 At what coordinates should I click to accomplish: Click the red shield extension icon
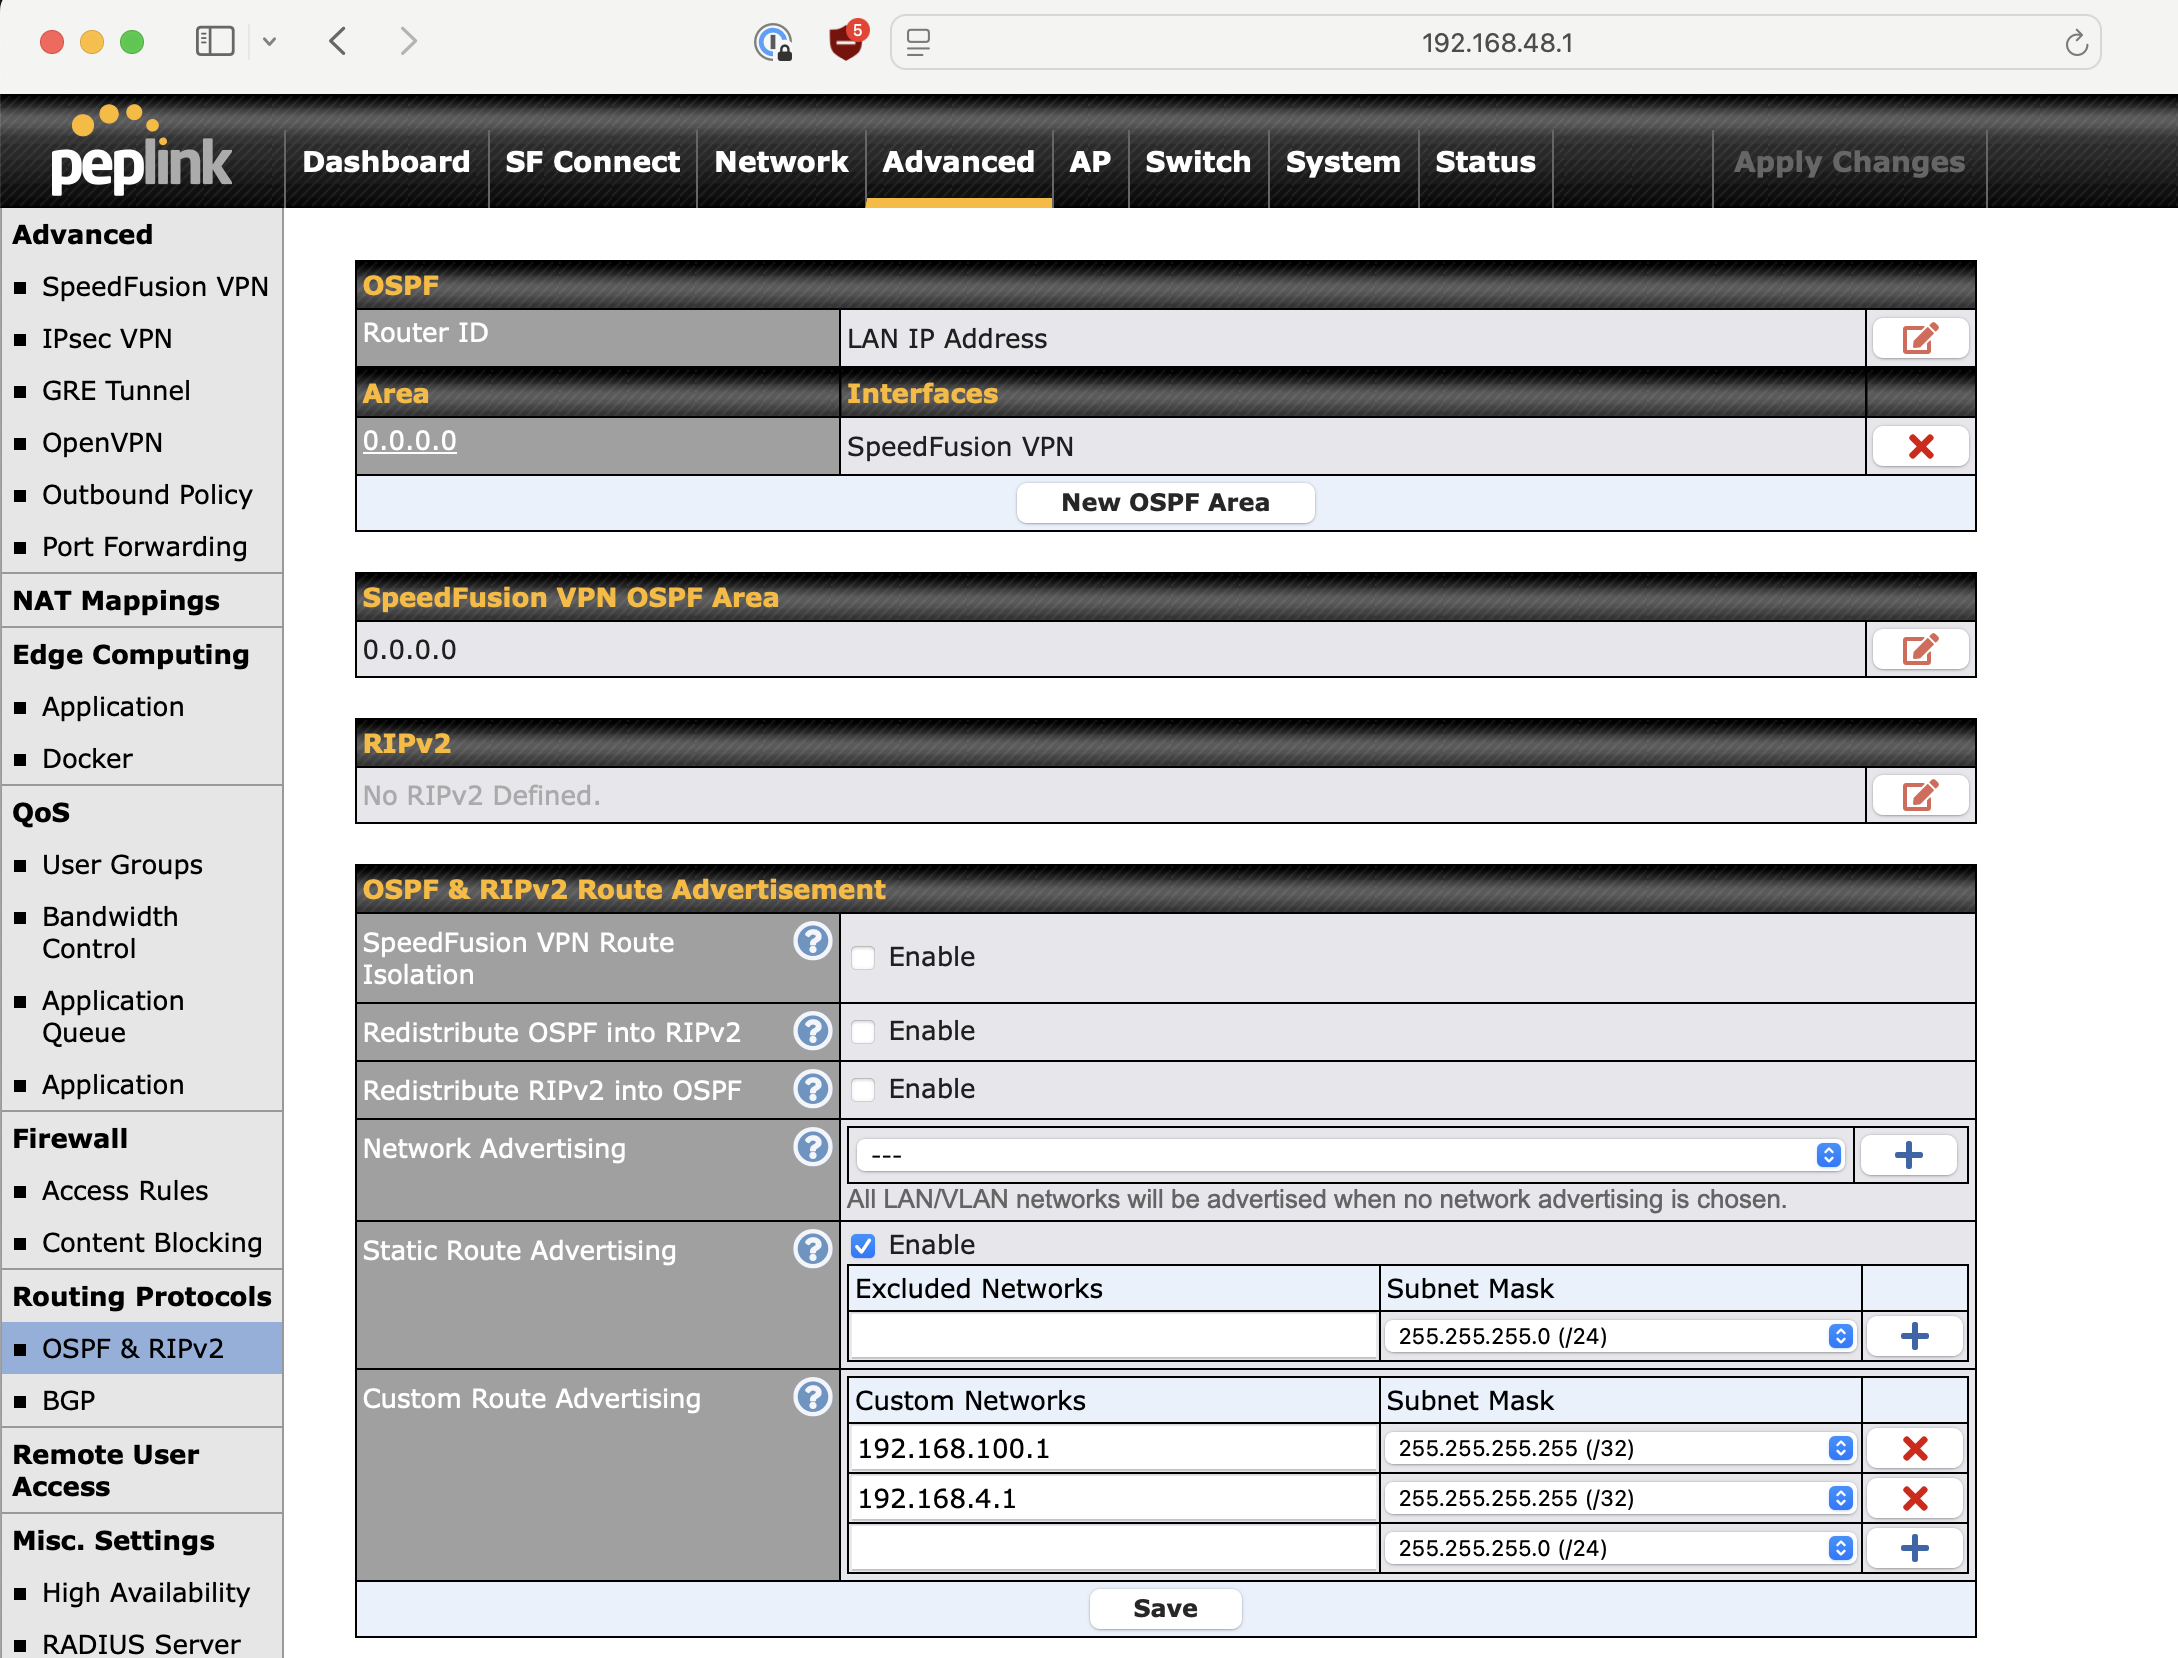(846, 42)
